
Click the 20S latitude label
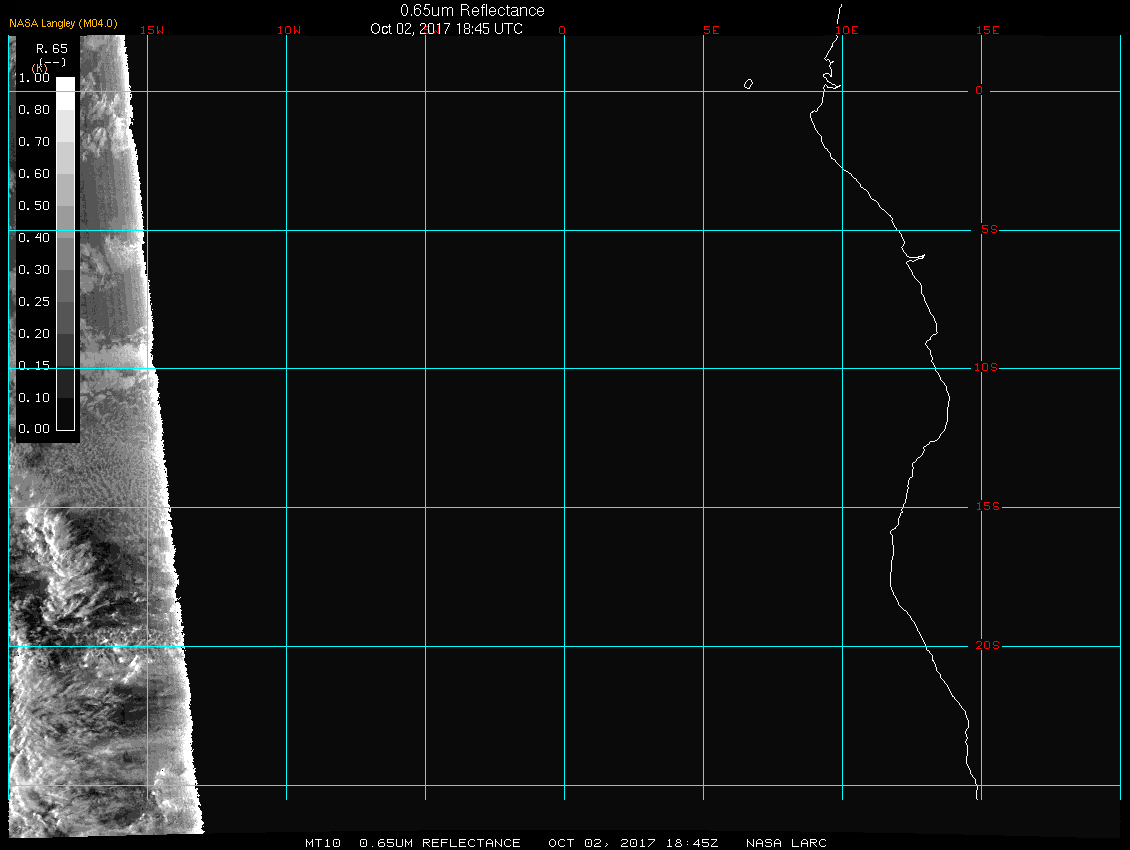point(986,646)
